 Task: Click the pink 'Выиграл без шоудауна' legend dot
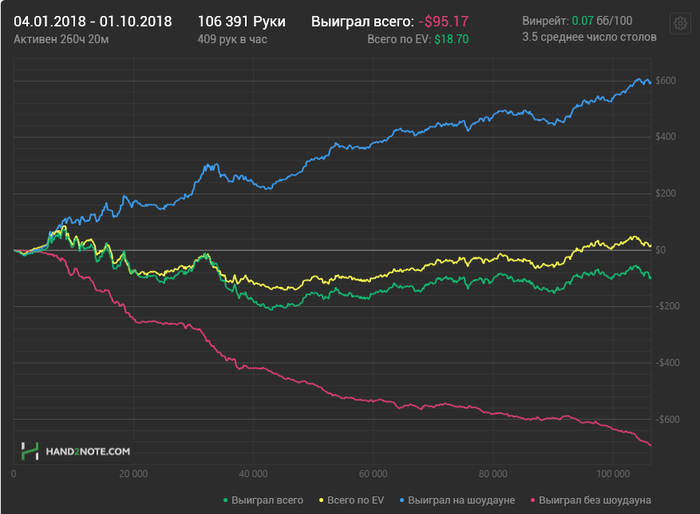point(533,500)
